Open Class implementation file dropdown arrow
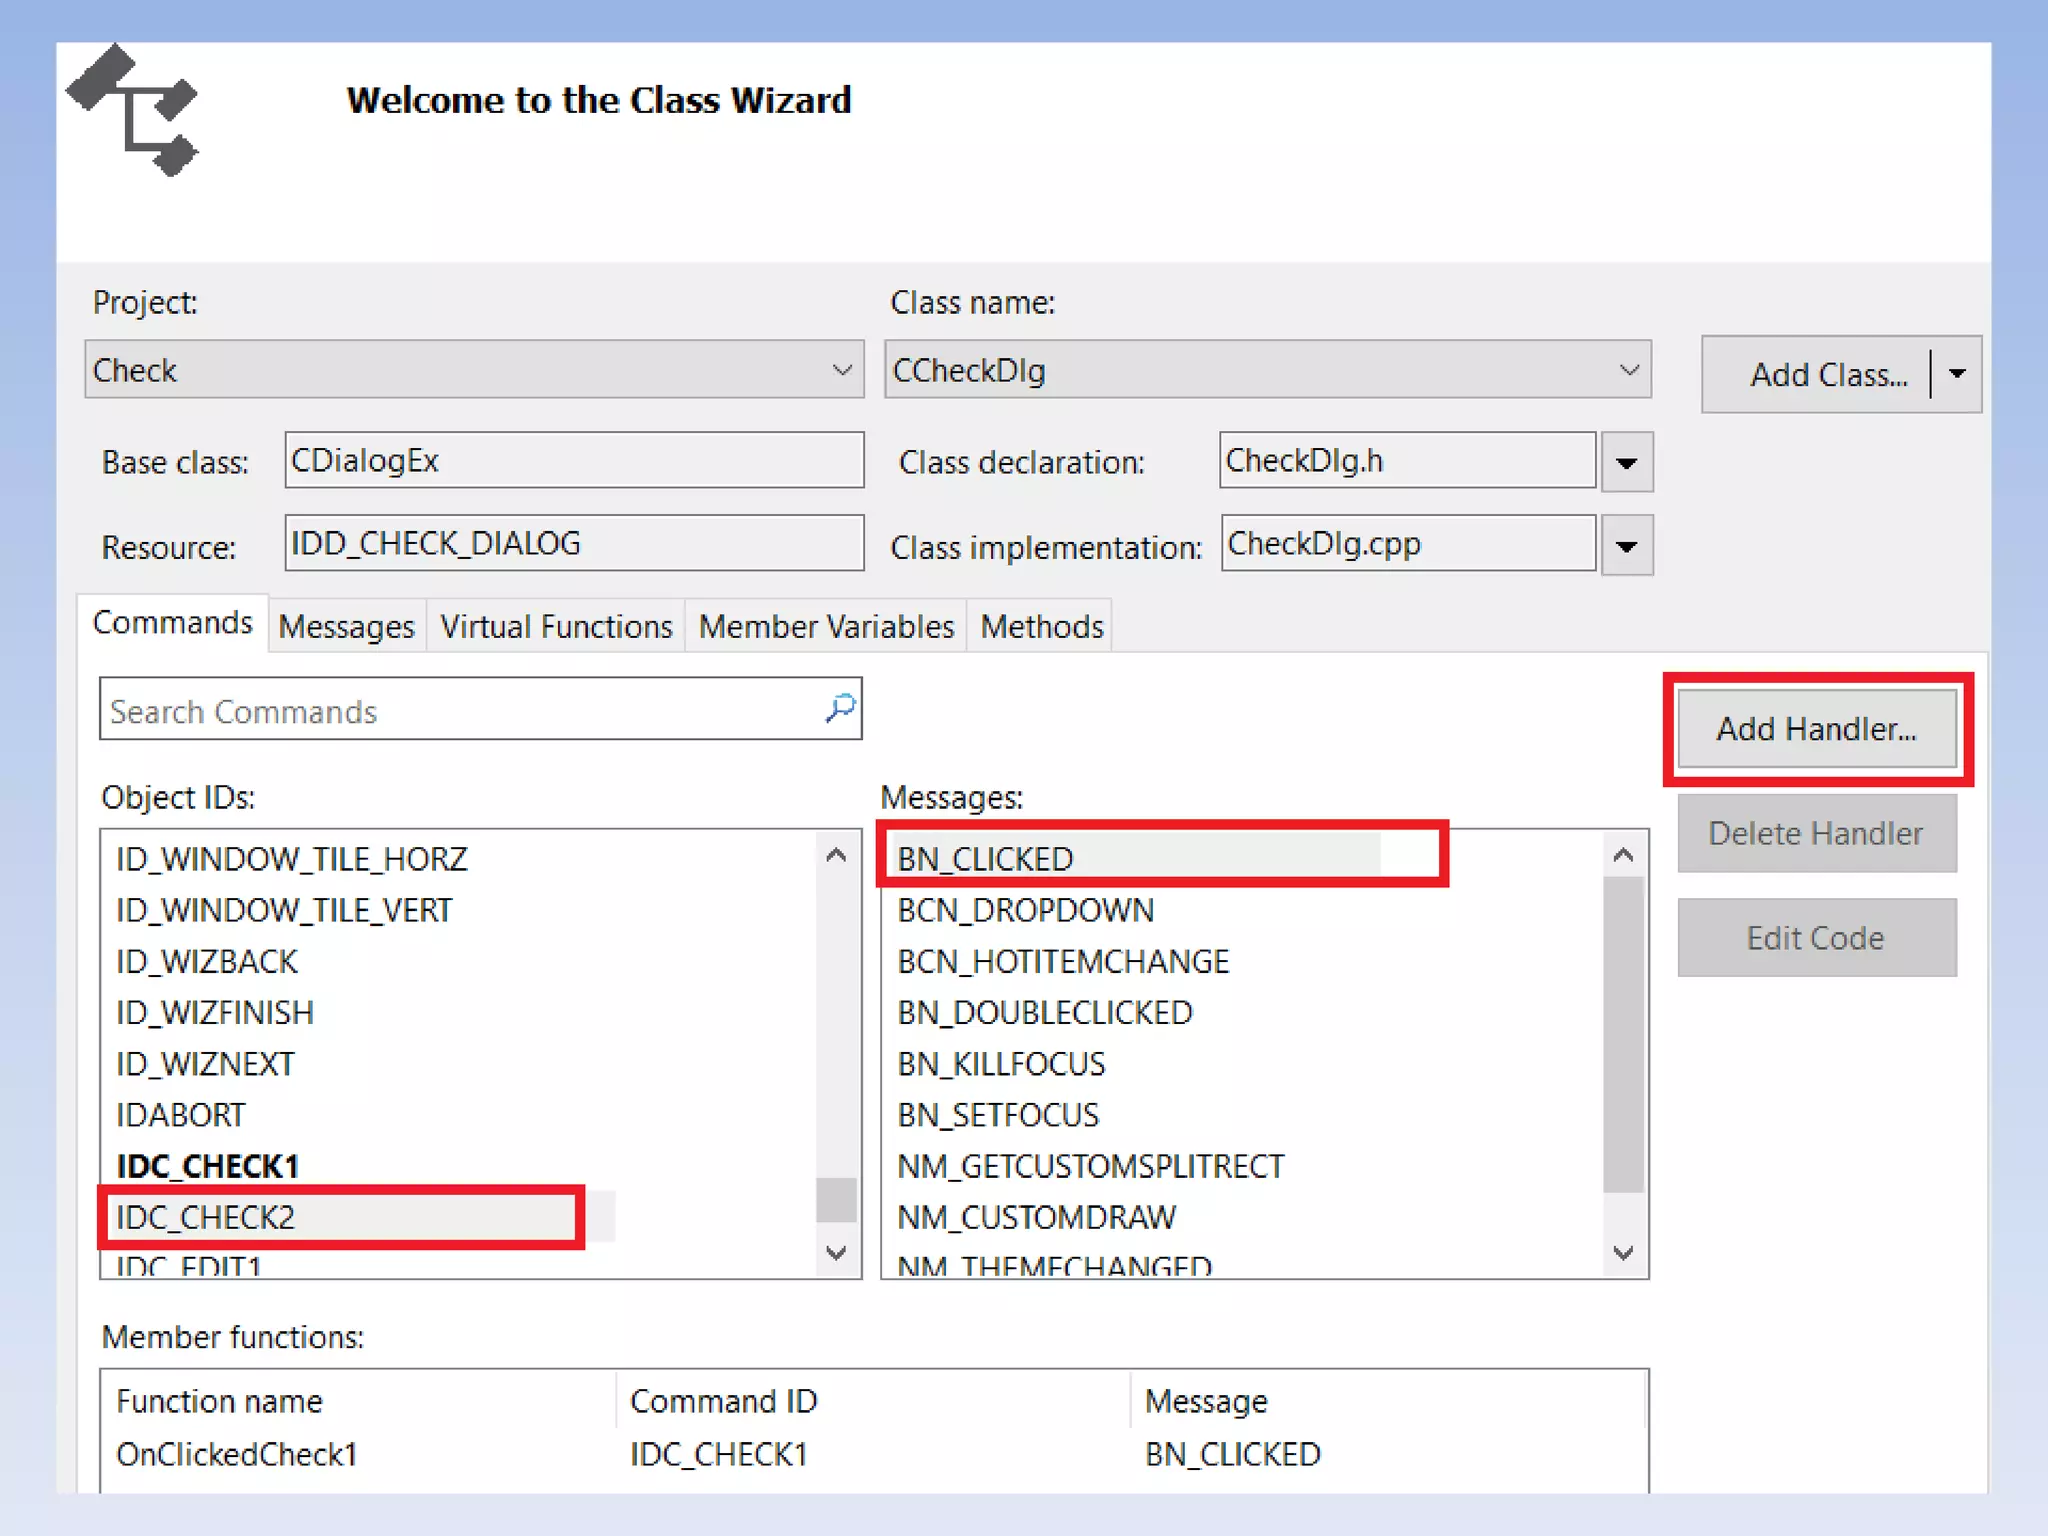 pyautogui.click(x=1626, y=546)
